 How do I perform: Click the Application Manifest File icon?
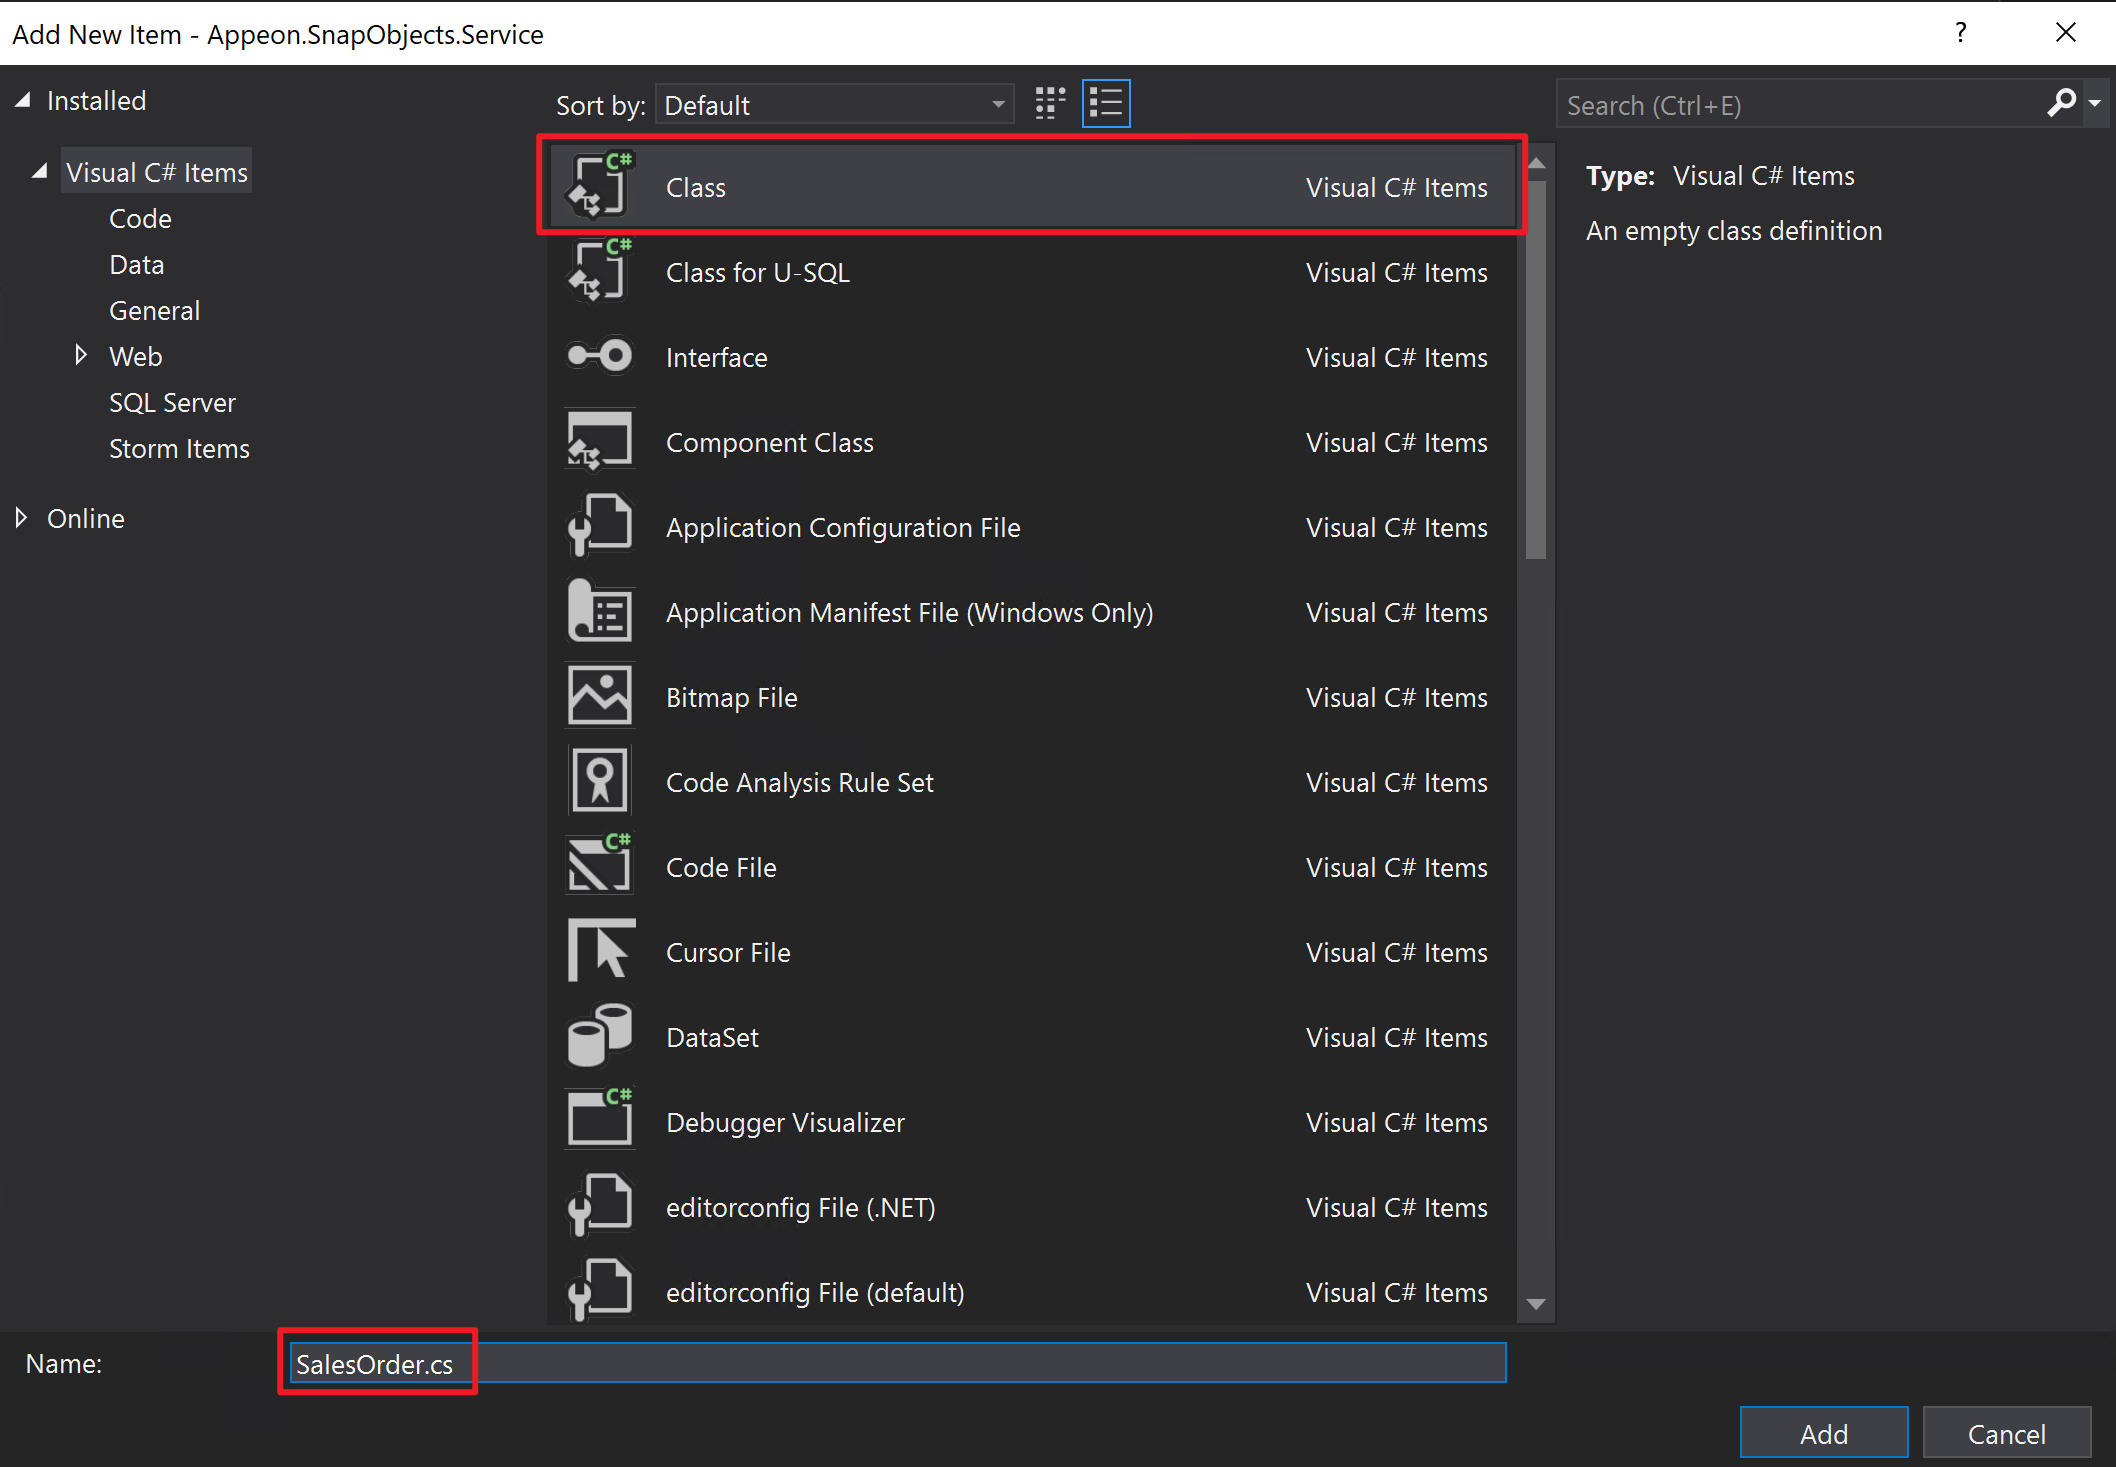pos(599,611)
